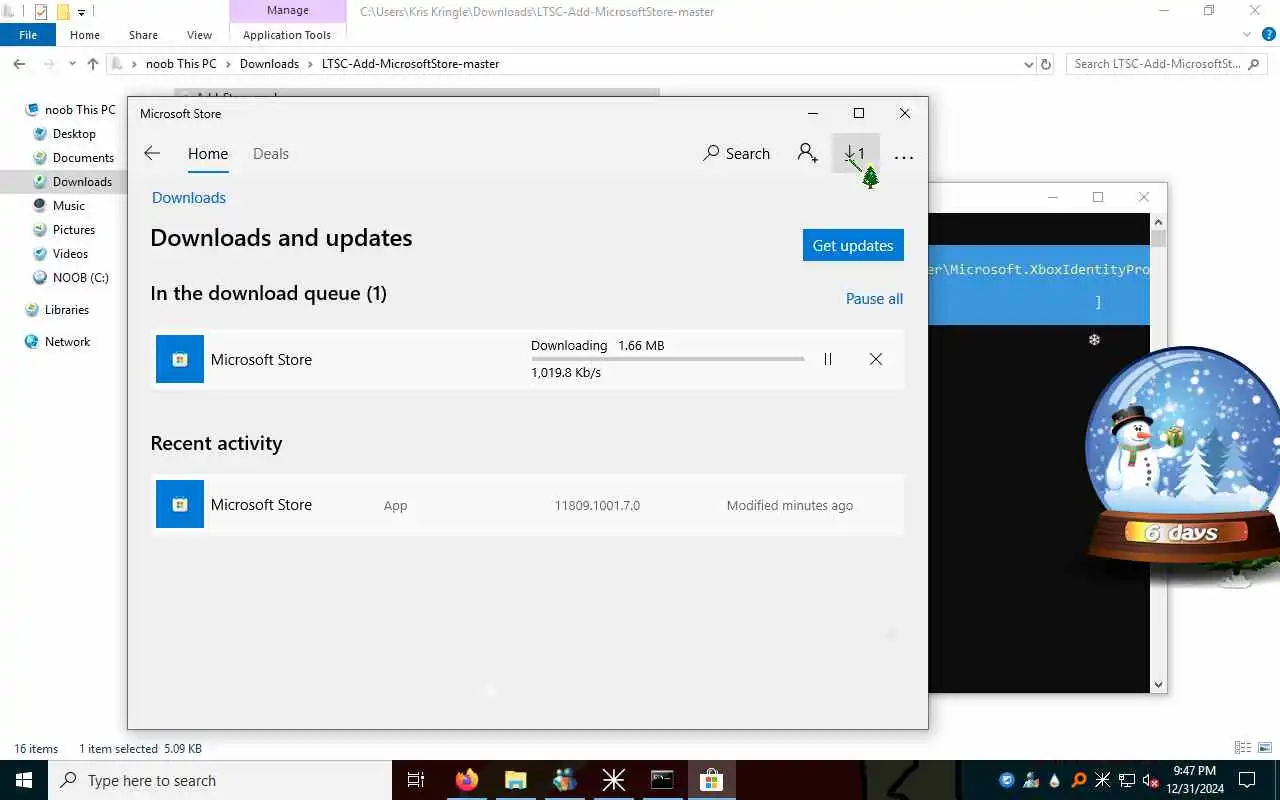Open the downloads indicator showing 1

(855, 154)
